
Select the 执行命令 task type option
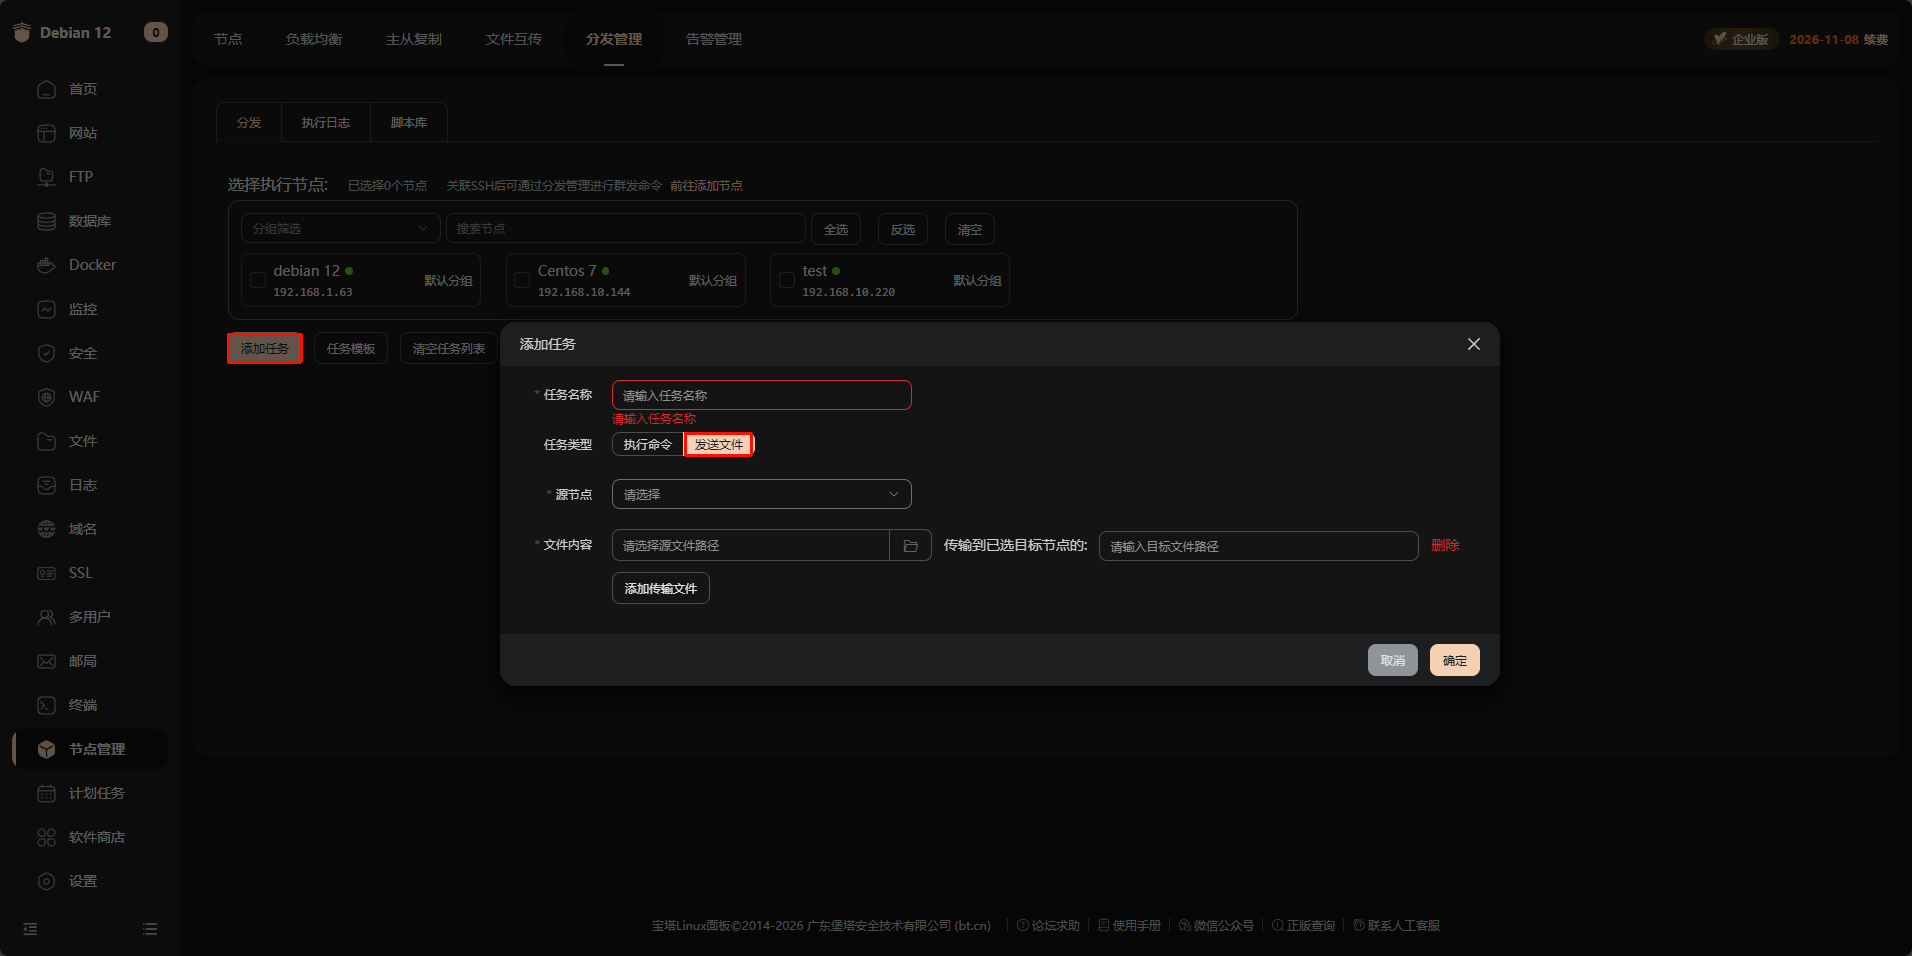point(647,445)
